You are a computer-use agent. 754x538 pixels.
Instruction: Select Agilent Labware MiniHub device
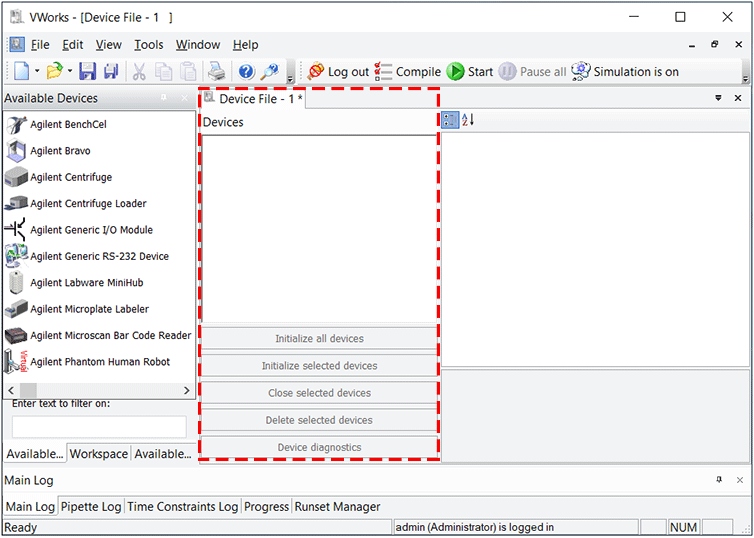(75, 283)
